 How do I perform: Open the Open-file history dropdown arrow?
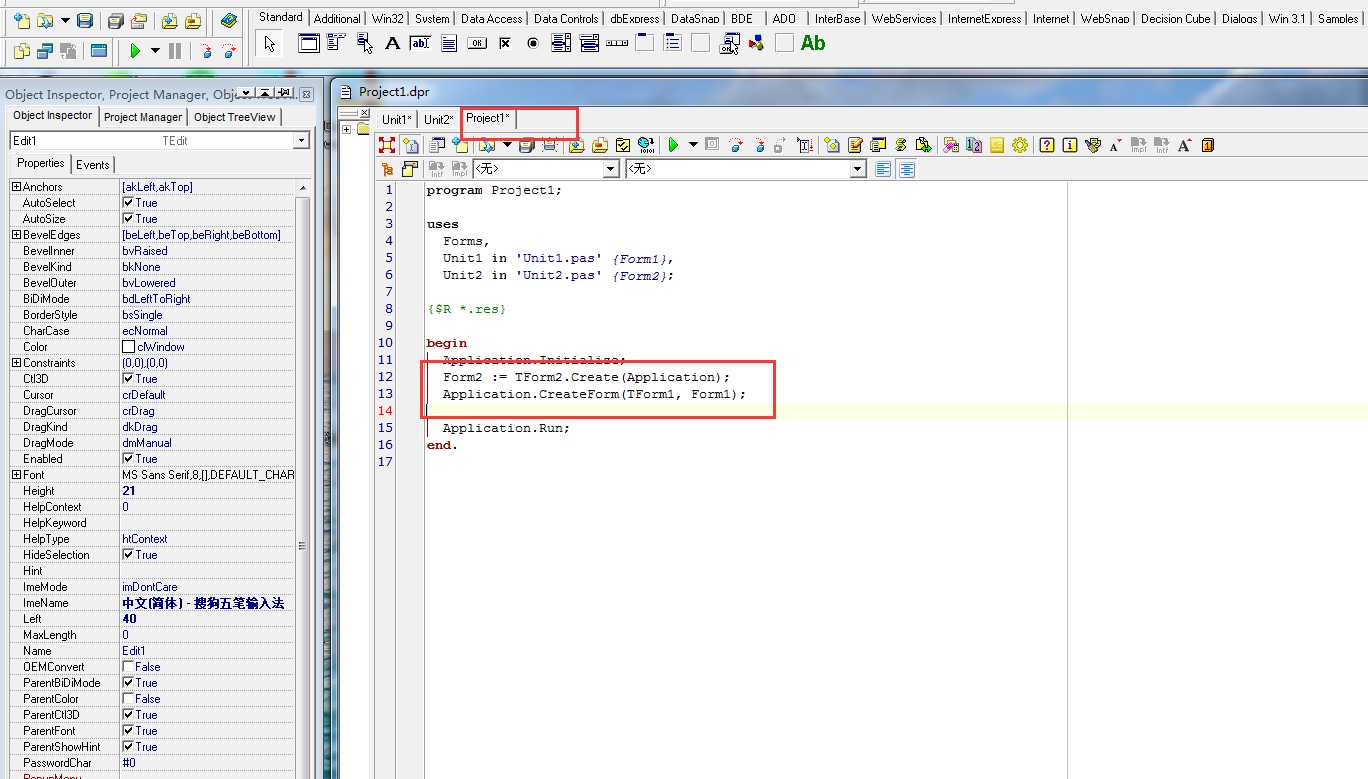65,20
